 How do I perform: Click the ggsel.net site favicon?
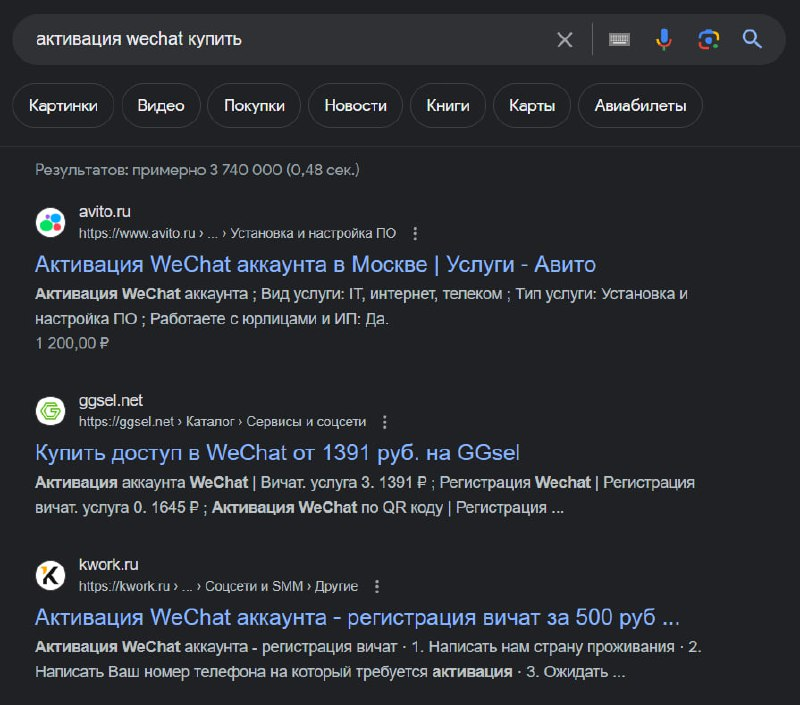(51, 411)
